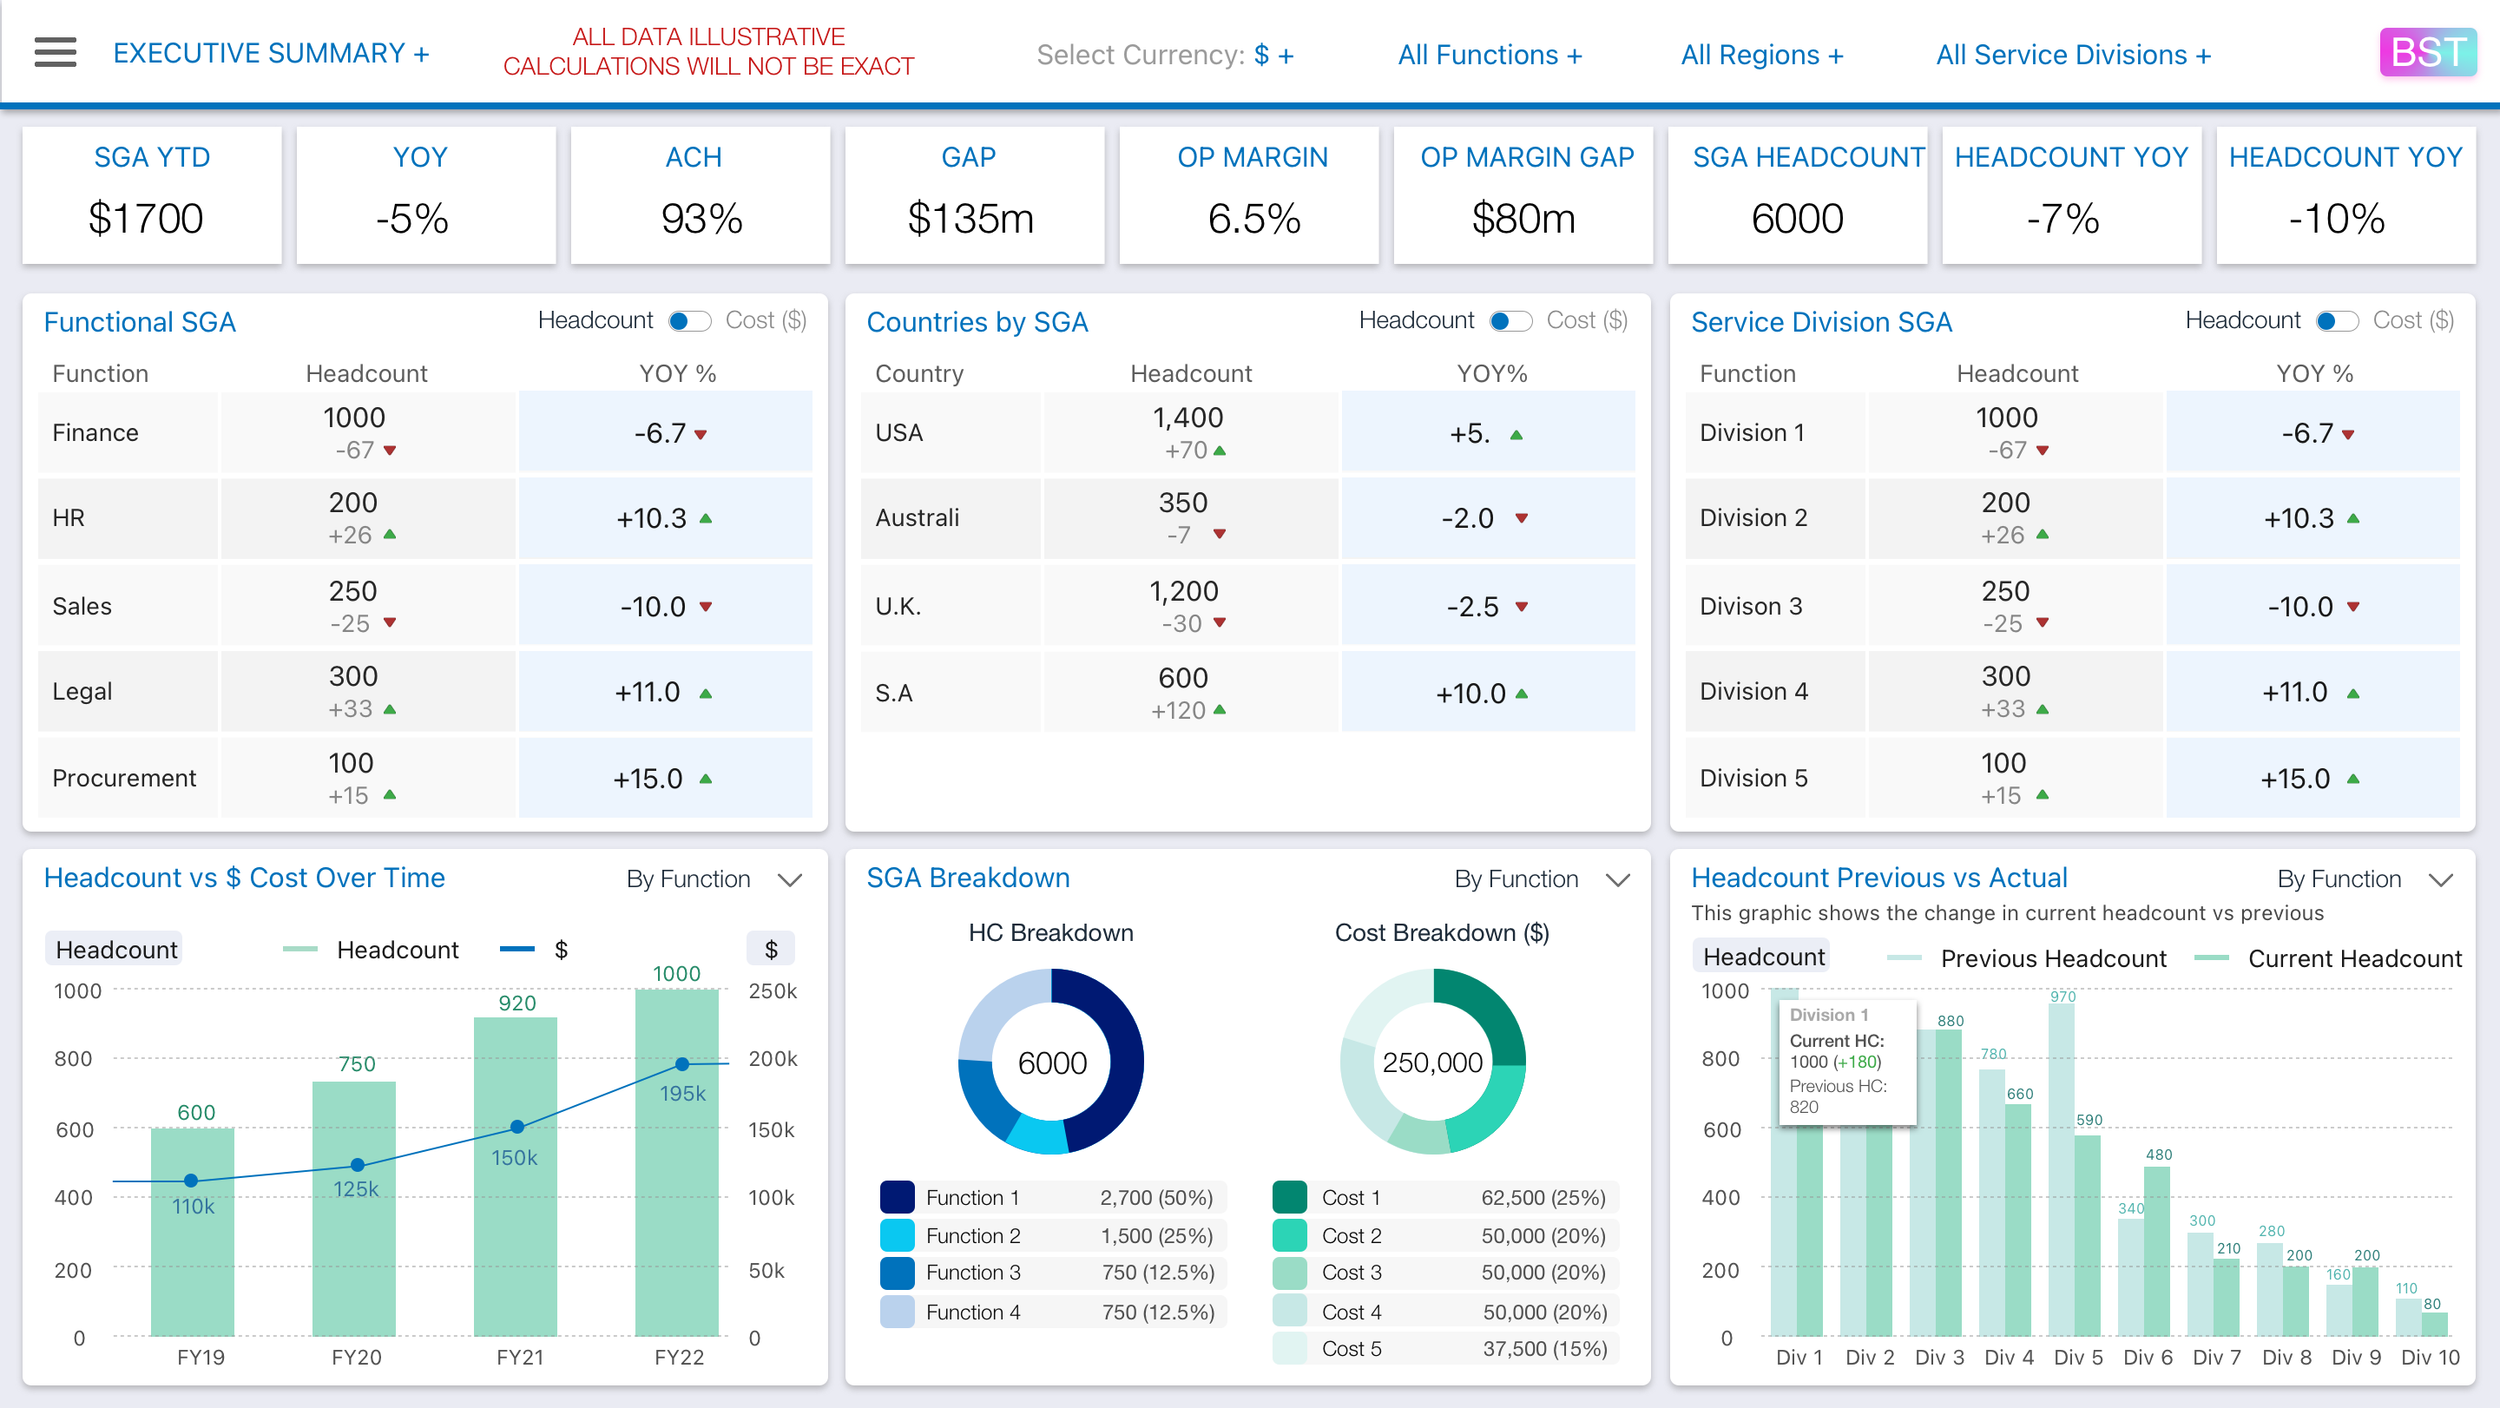2500x1408 pixels.
Task: Click the Function 1 navy legend square
Action: pyautogui.click(x=897, y=1197)
